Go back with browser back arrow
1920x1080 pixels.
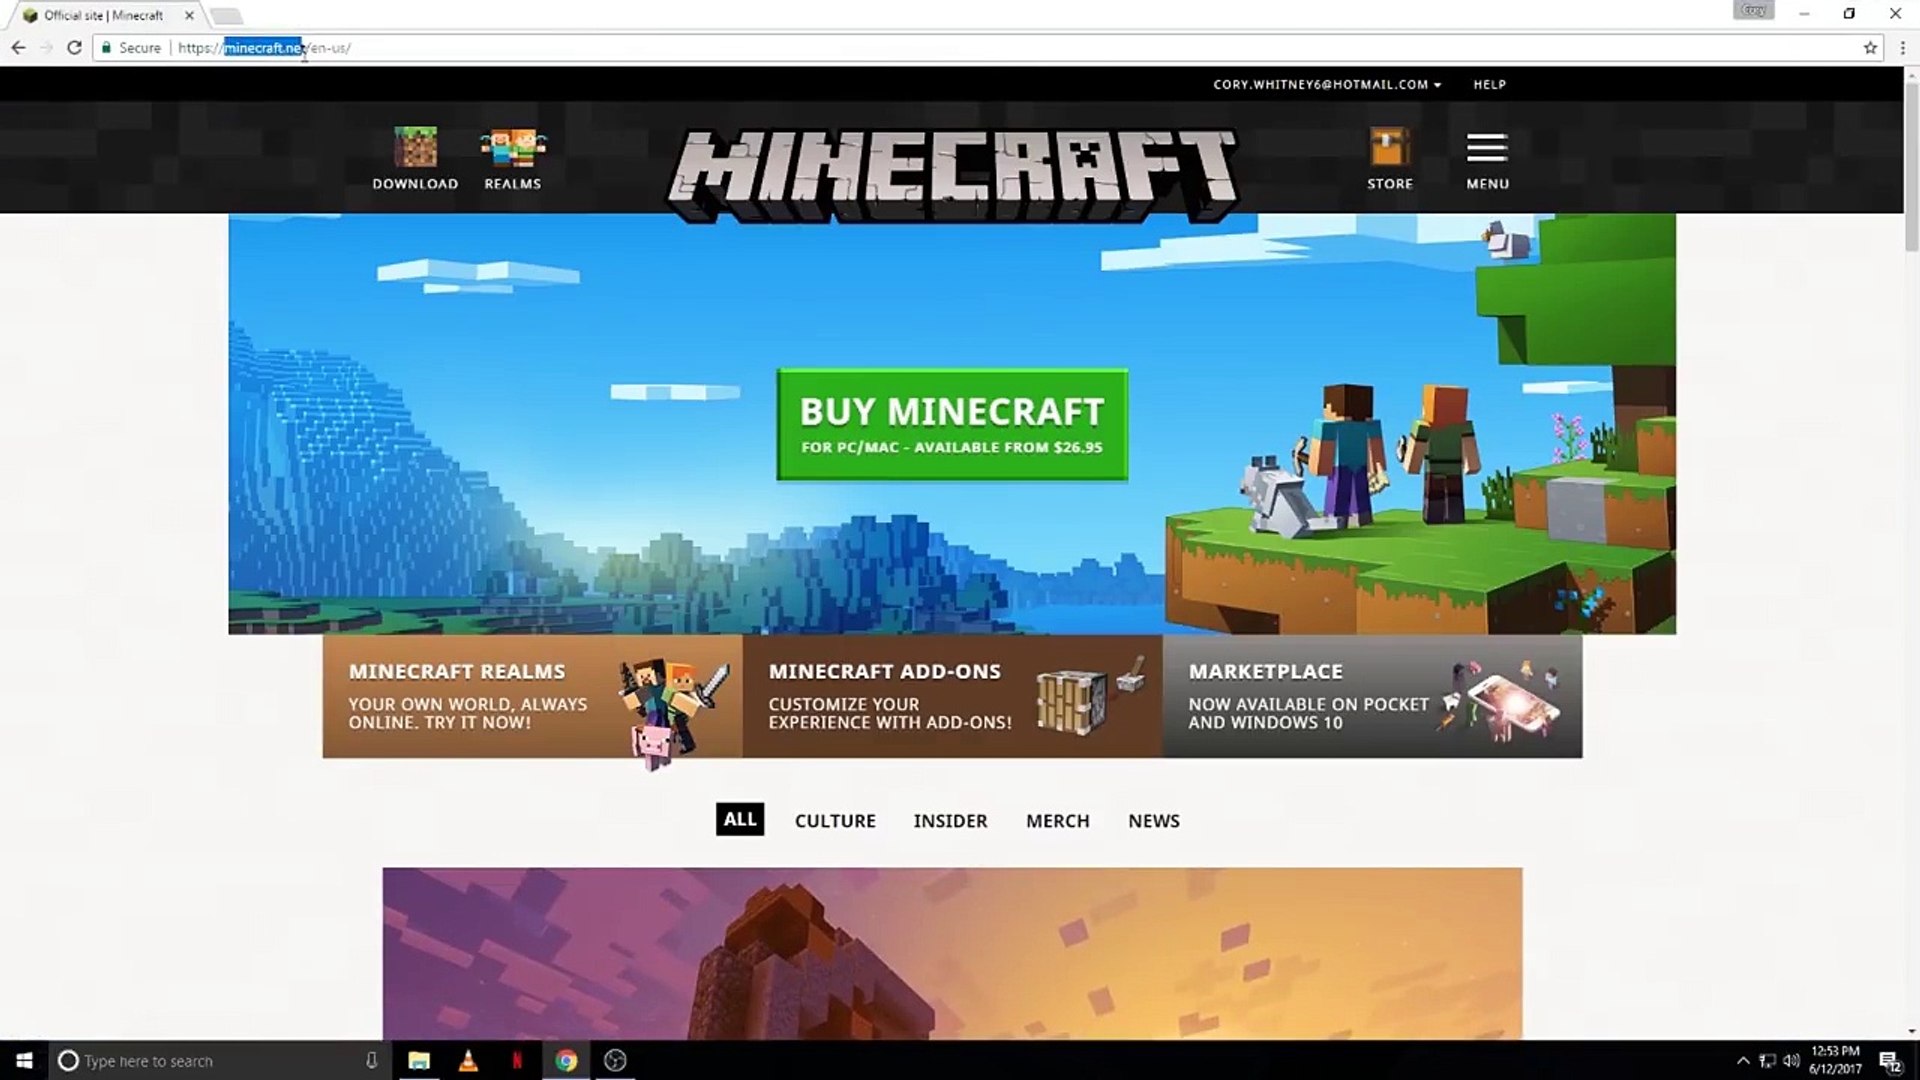click(18, 47)
